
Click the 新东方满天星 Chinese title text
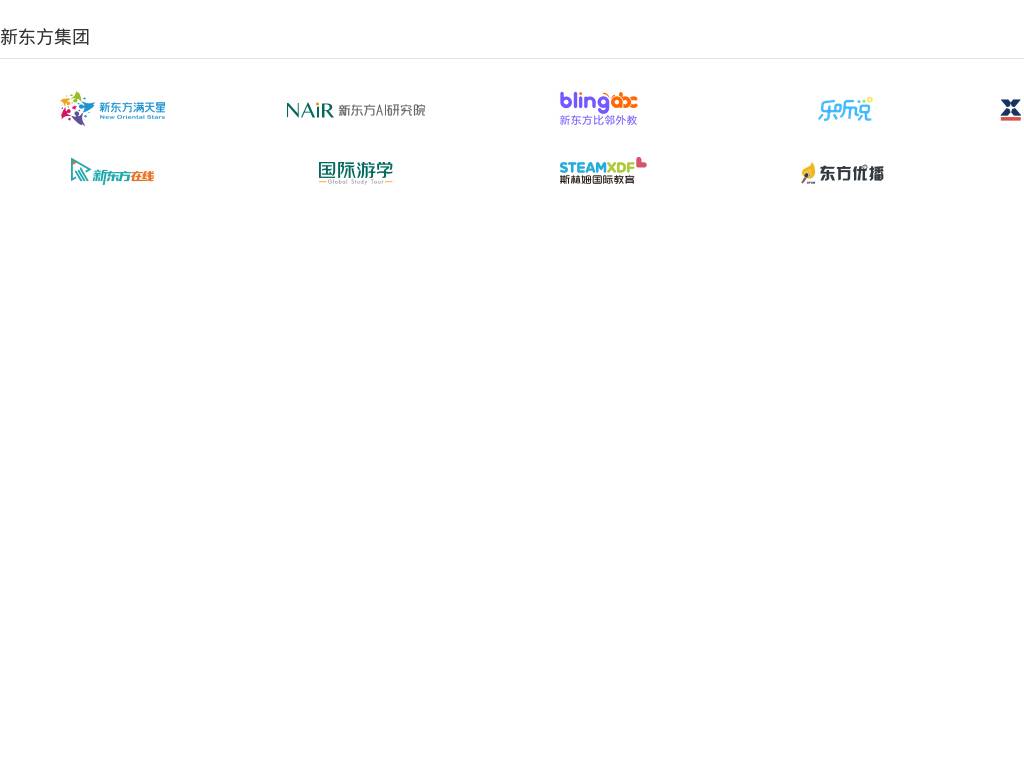132,106
